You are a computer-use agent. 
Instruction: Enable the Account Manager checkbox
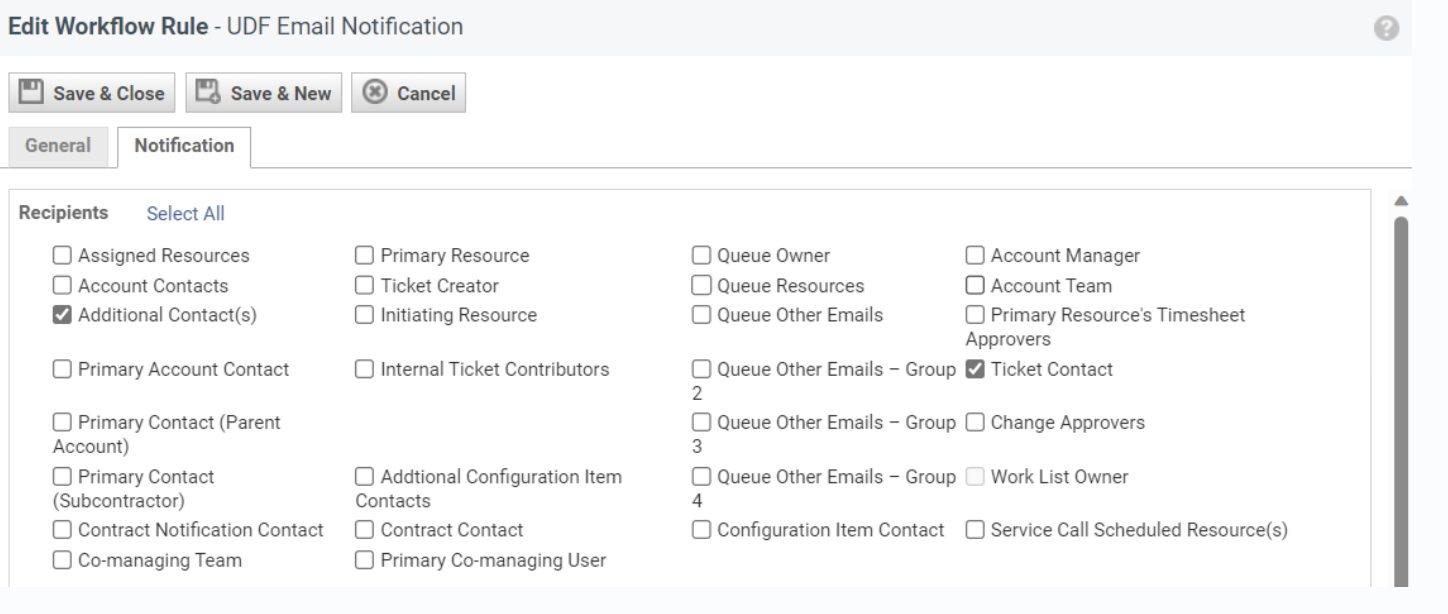pyautogui.click(x=975, y=255)
